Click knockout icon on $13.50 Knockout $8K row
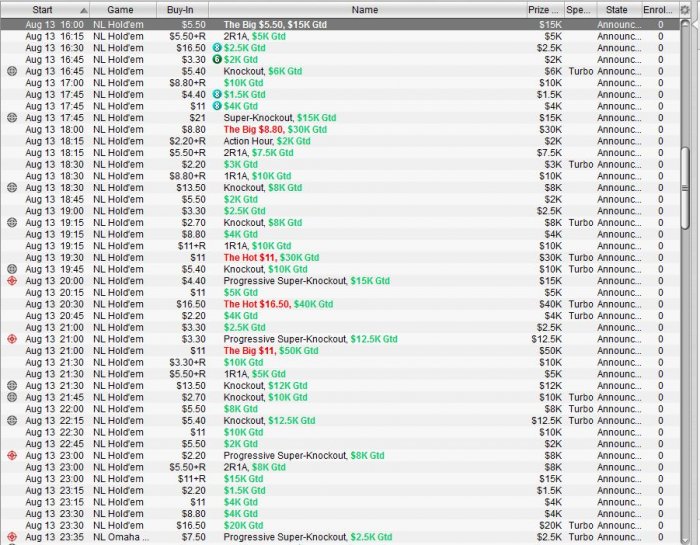The image size is (700, 545). click(x=12, y=187)
